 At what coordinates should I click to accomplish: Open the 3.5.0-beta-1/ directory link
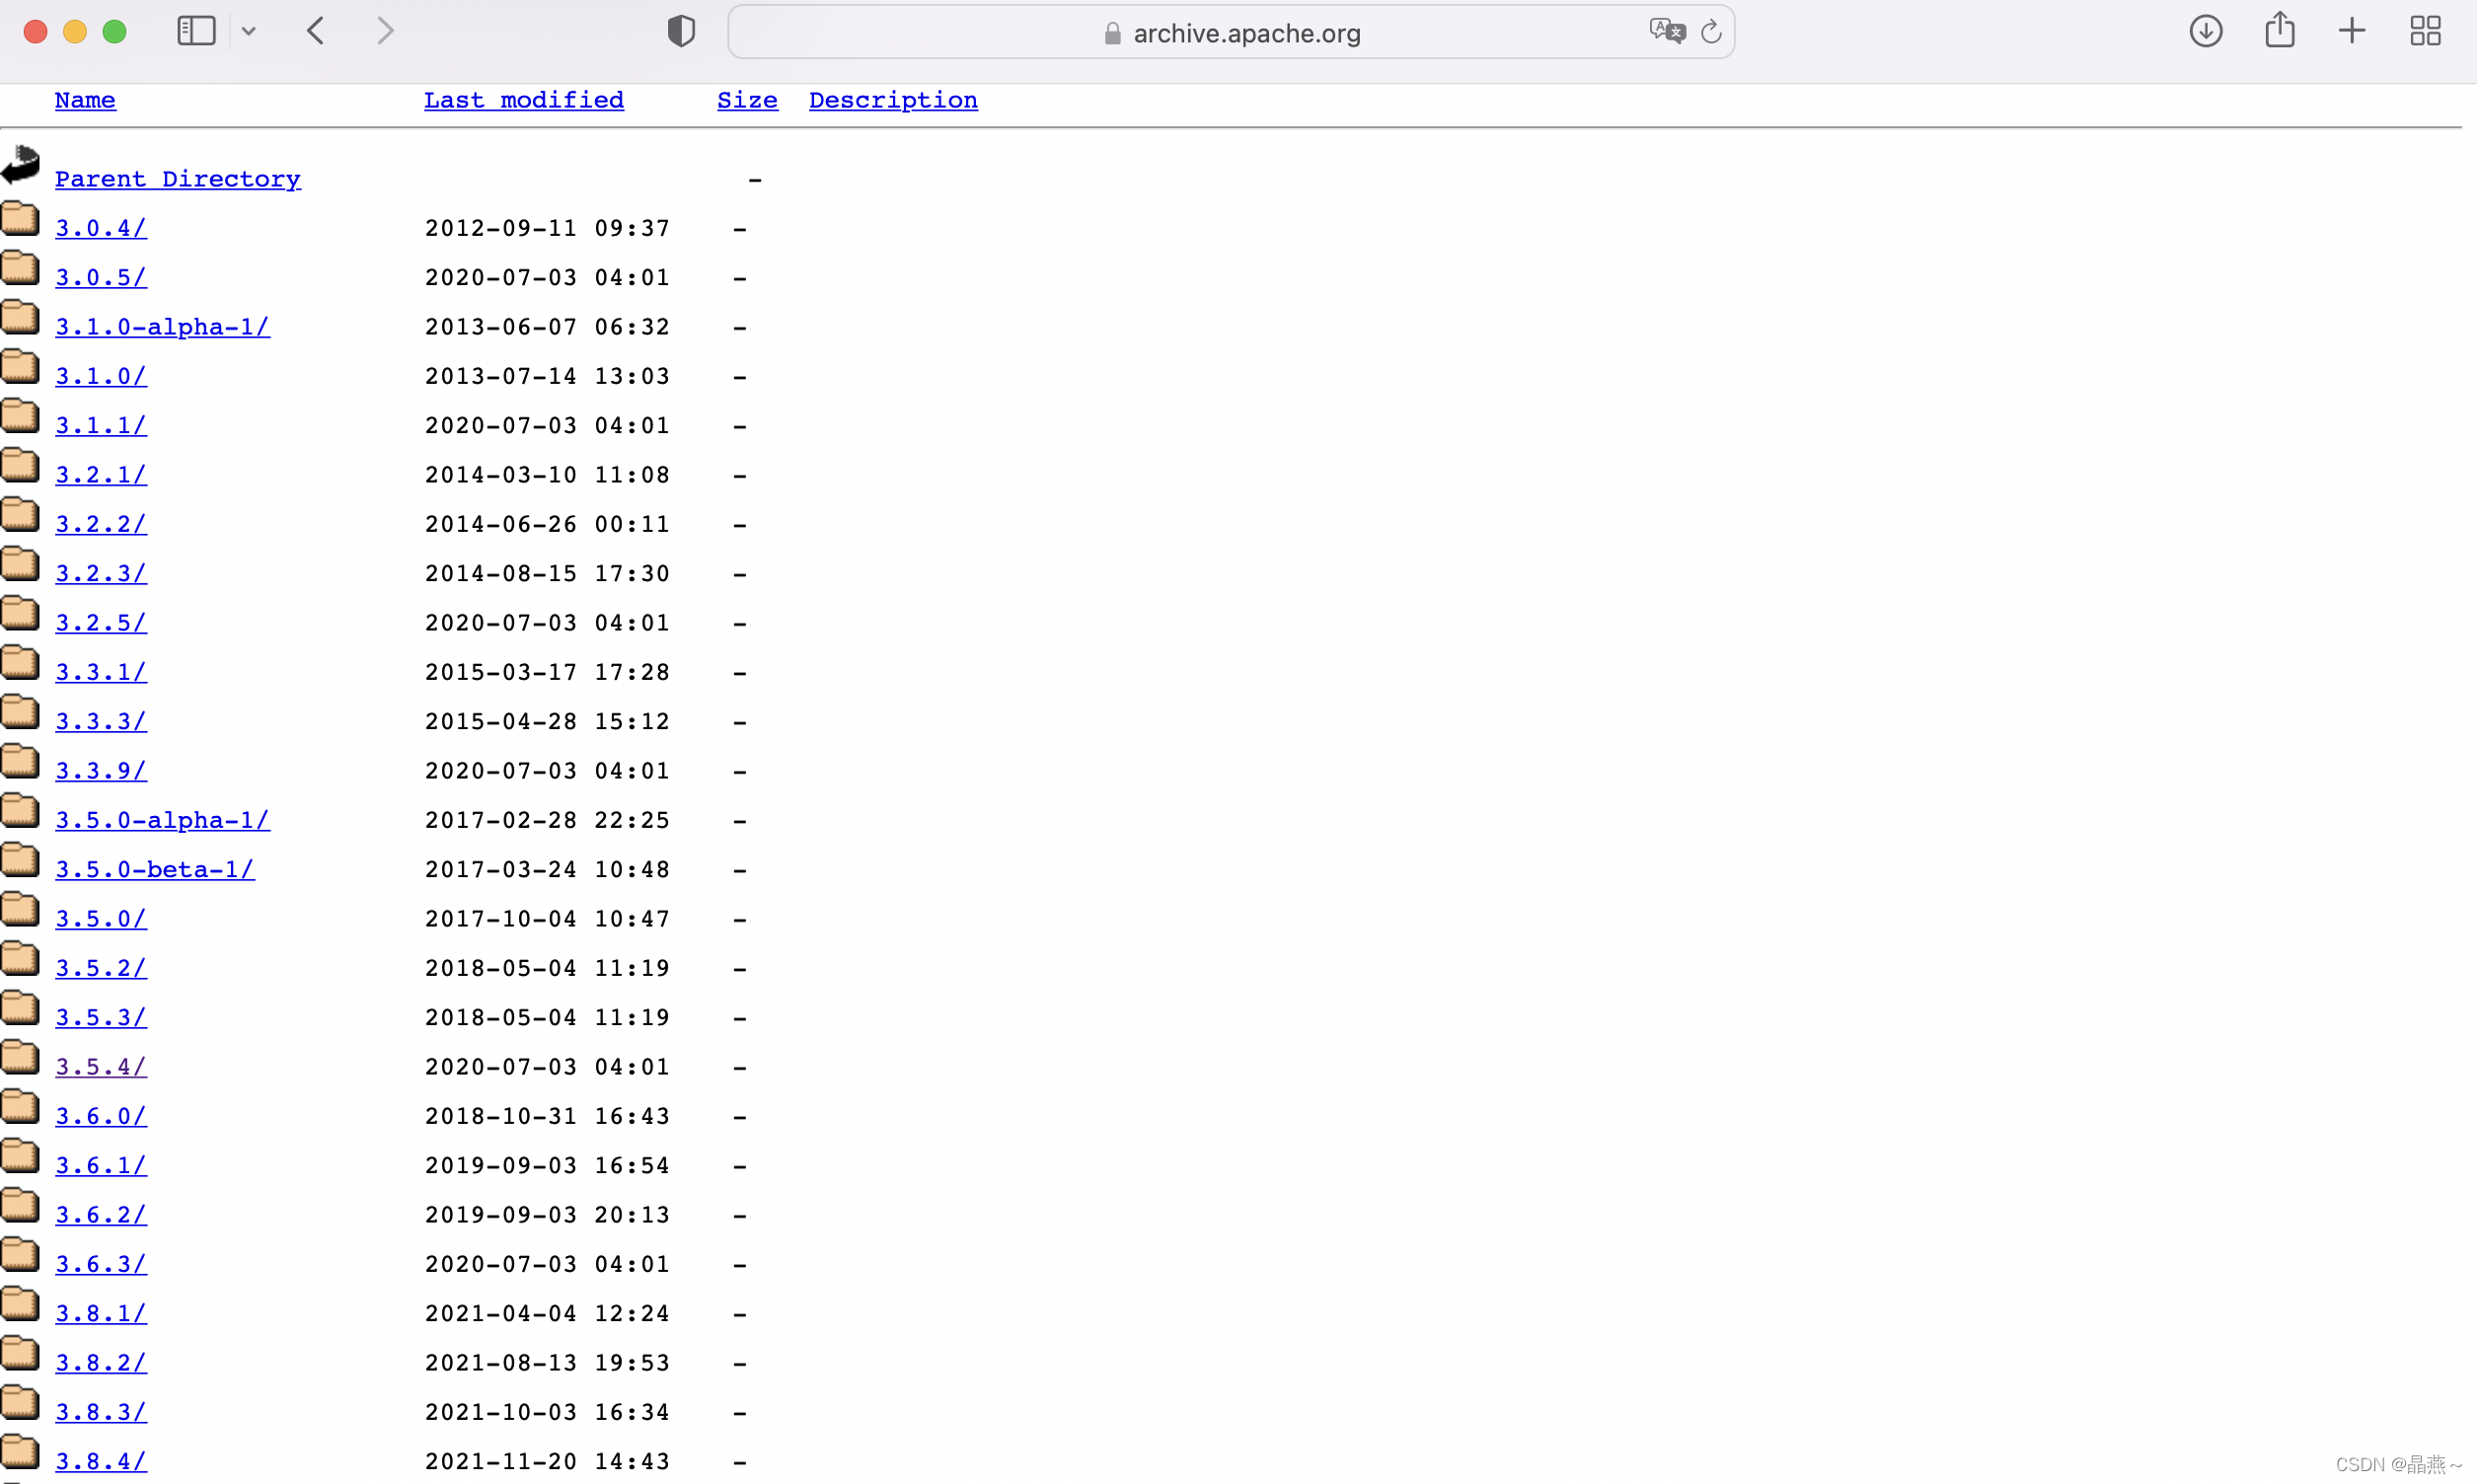click(x=154, y=869)
